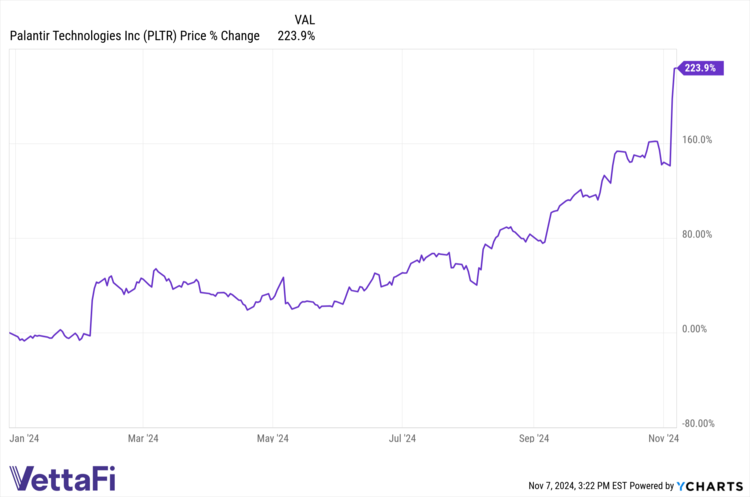
Task: Select the Jan '24 x-axis label
Action: (23, 438)
